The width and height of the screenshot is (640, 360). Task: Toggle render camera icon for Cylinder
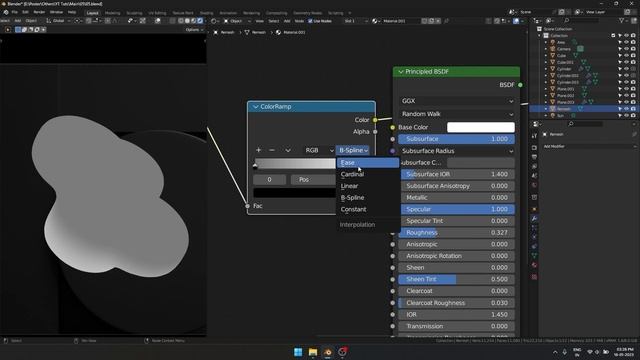click(633, 69)
